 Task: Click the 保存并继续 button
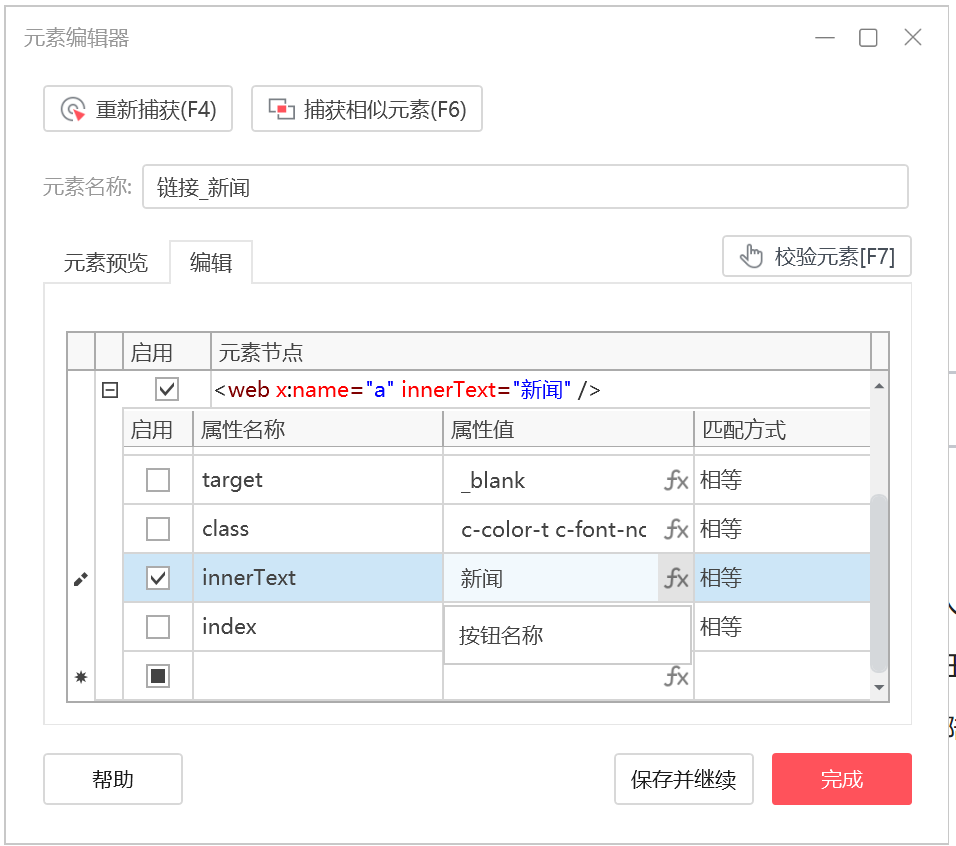click(x=683, y=779)
